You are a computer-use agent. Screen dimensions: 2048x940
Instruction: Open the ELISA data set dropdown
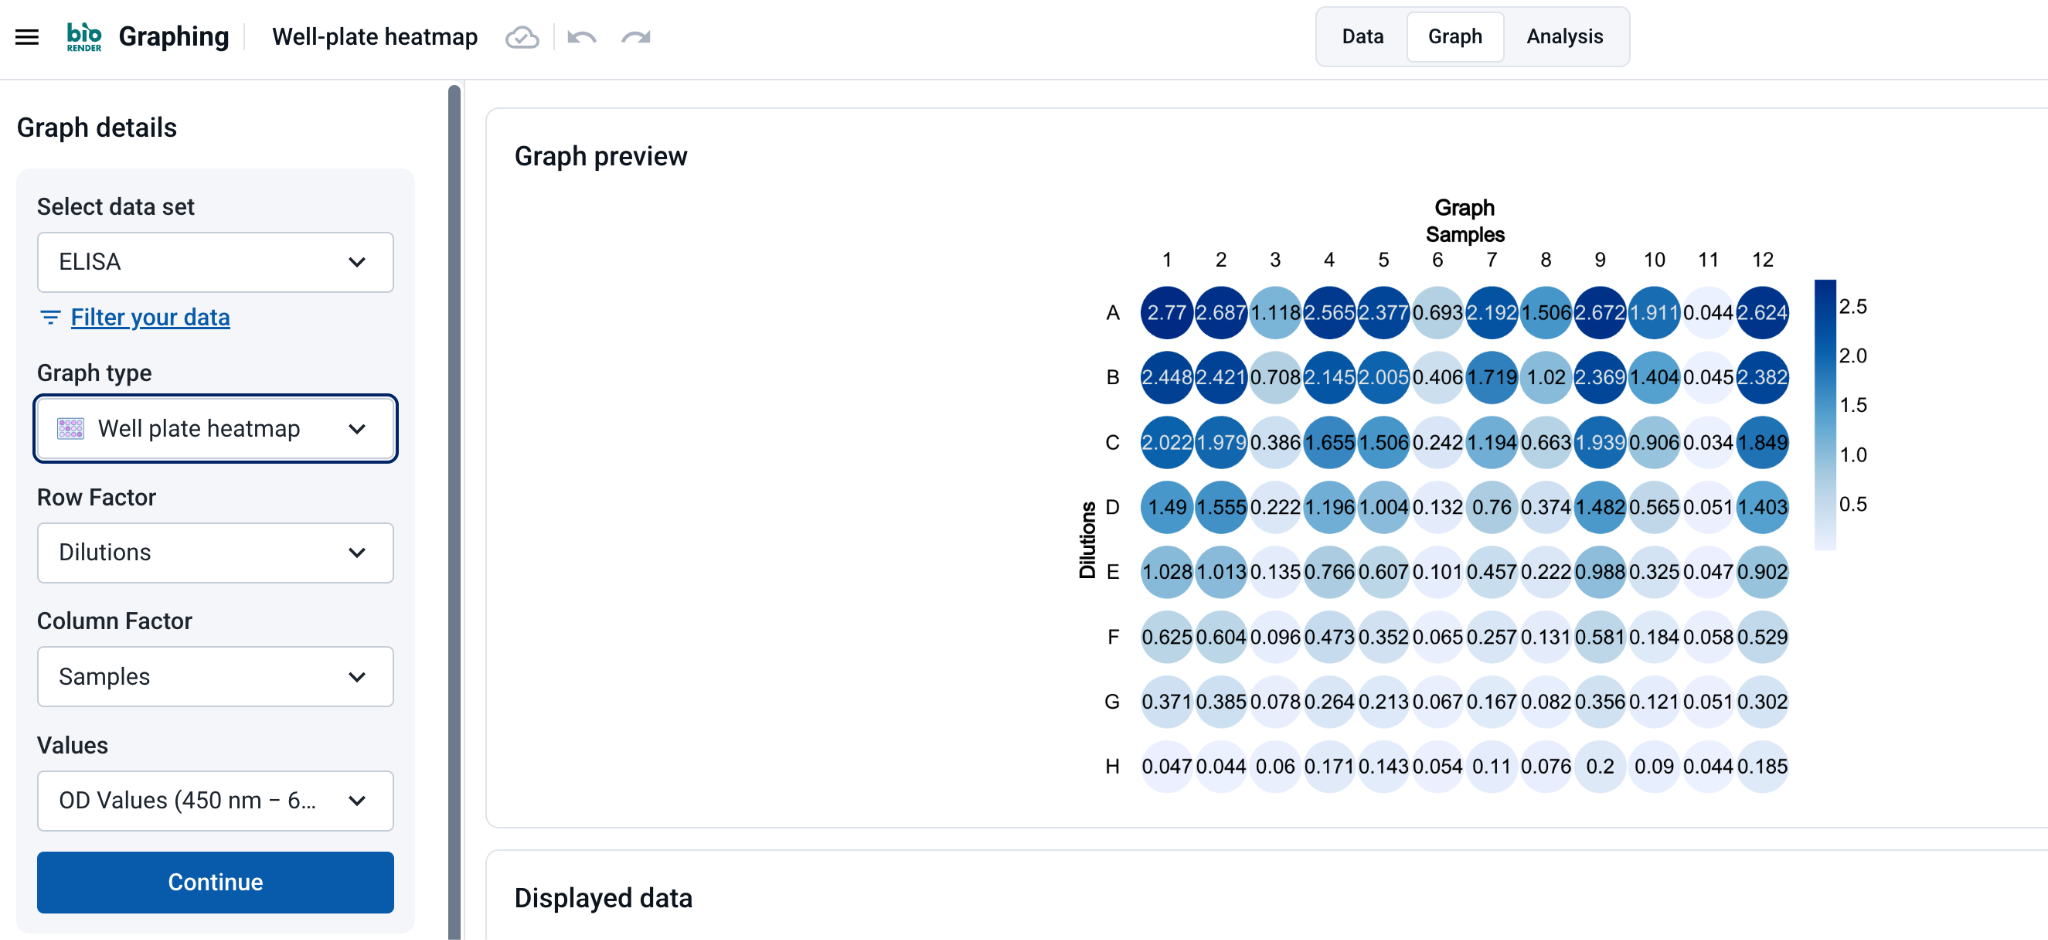pos(215,262)
